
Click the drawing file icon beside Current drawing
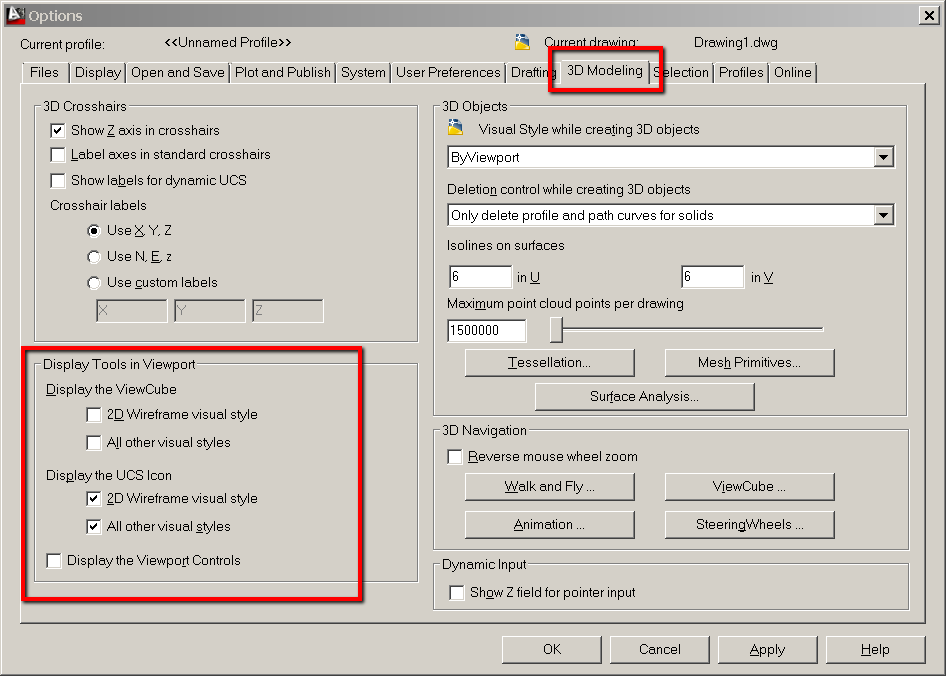[522, 42]
